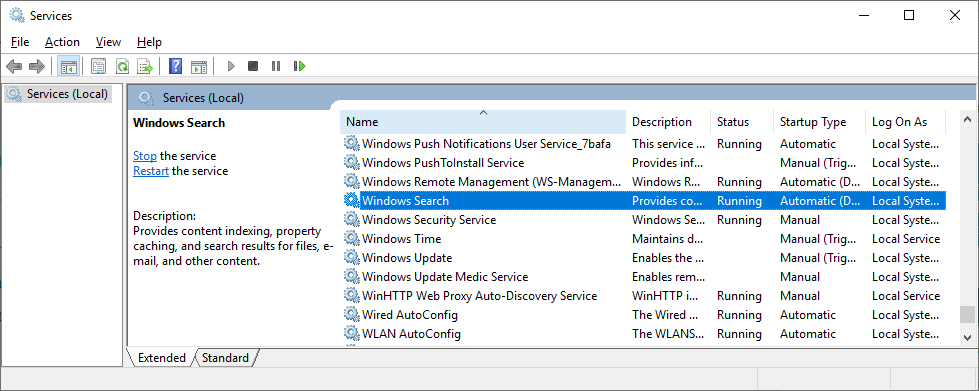Select Windows Remote Management (WS-Management) name

click(x=492, y=182)
